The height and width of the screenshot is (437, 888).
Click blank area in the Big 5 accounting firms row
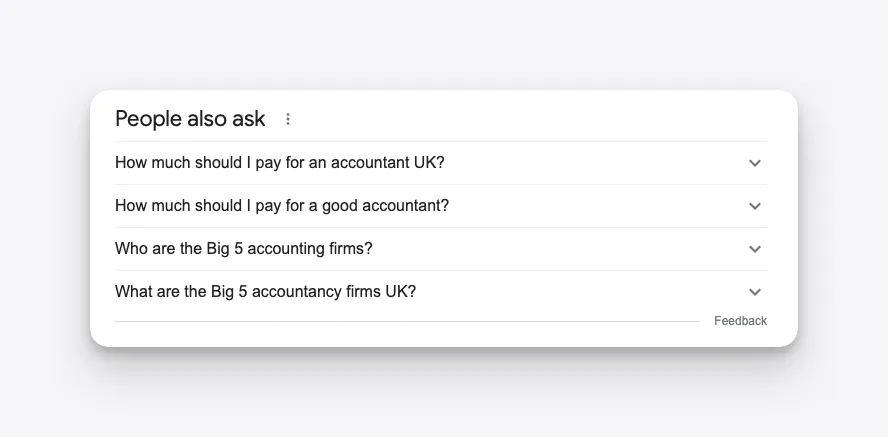(x=561, y=249)
